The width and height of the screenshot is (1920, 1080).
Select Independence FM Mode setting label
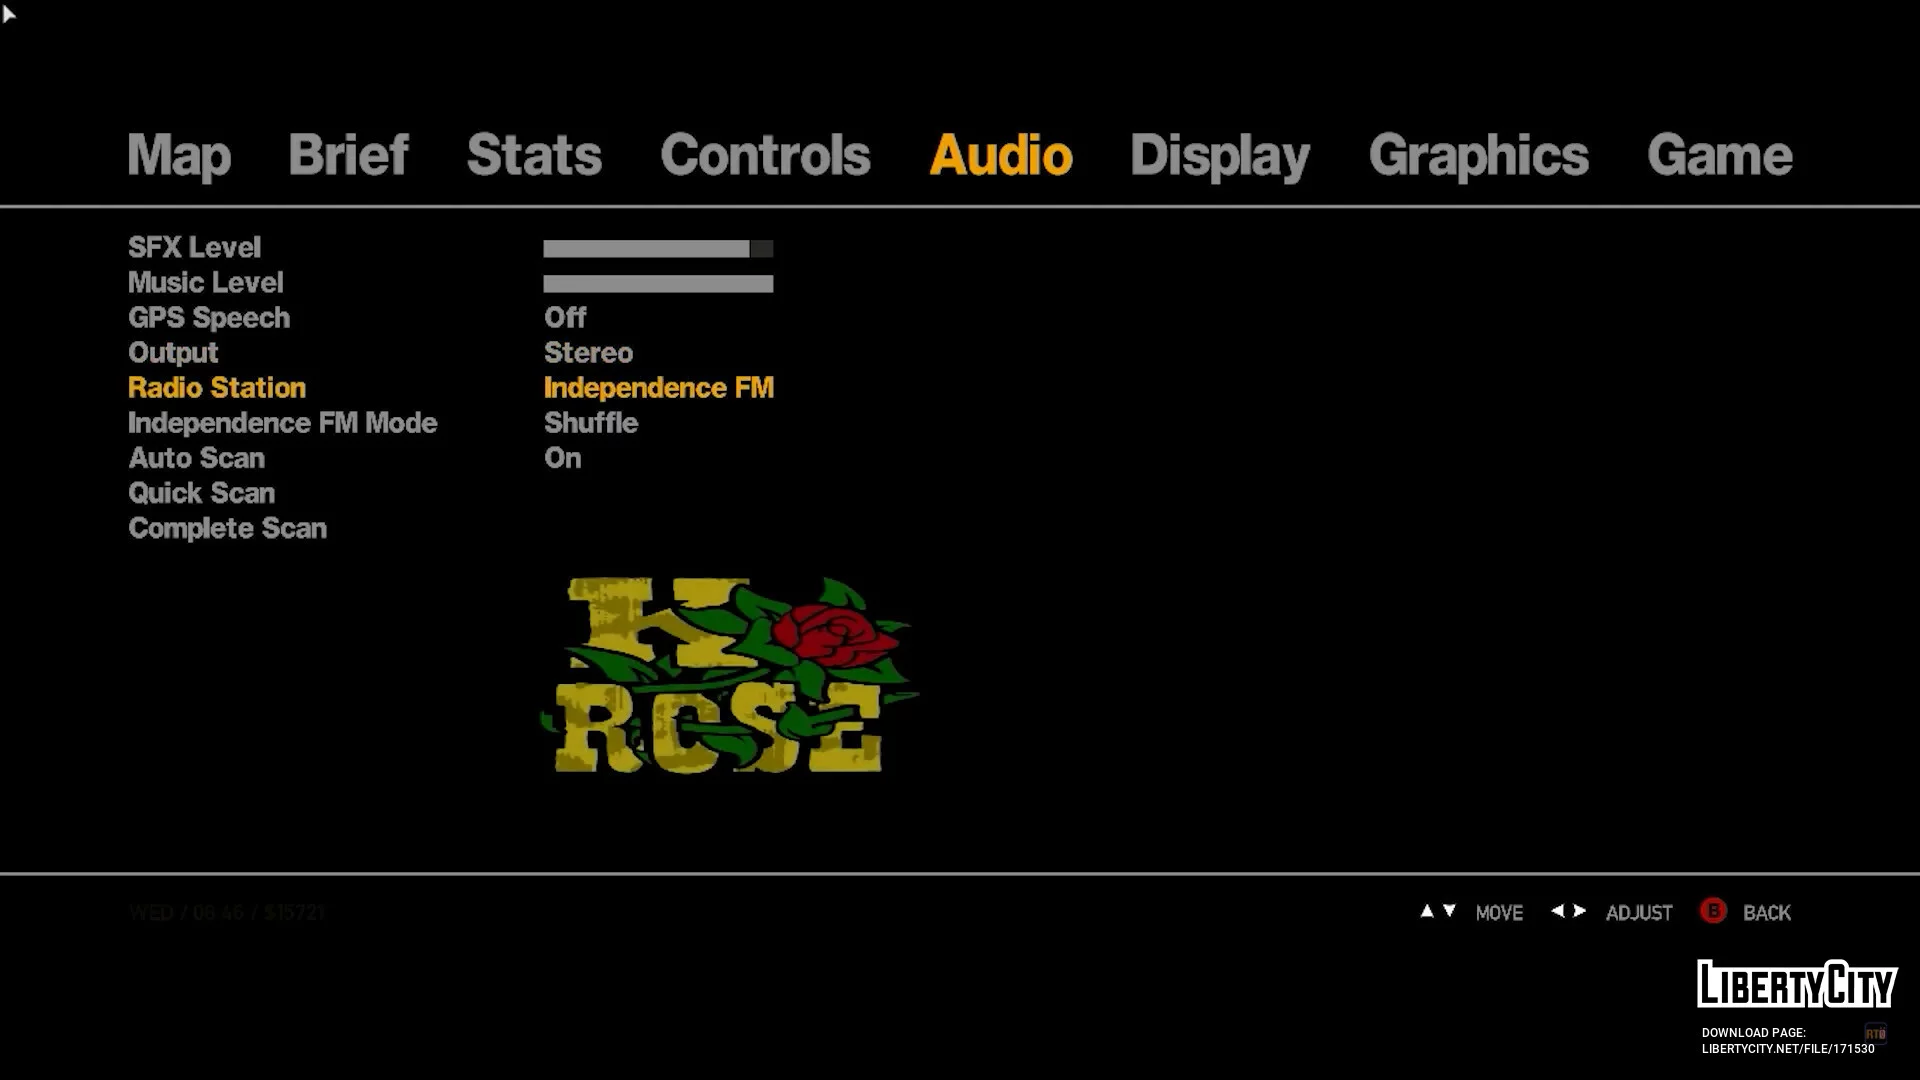[x=283, y=423]
